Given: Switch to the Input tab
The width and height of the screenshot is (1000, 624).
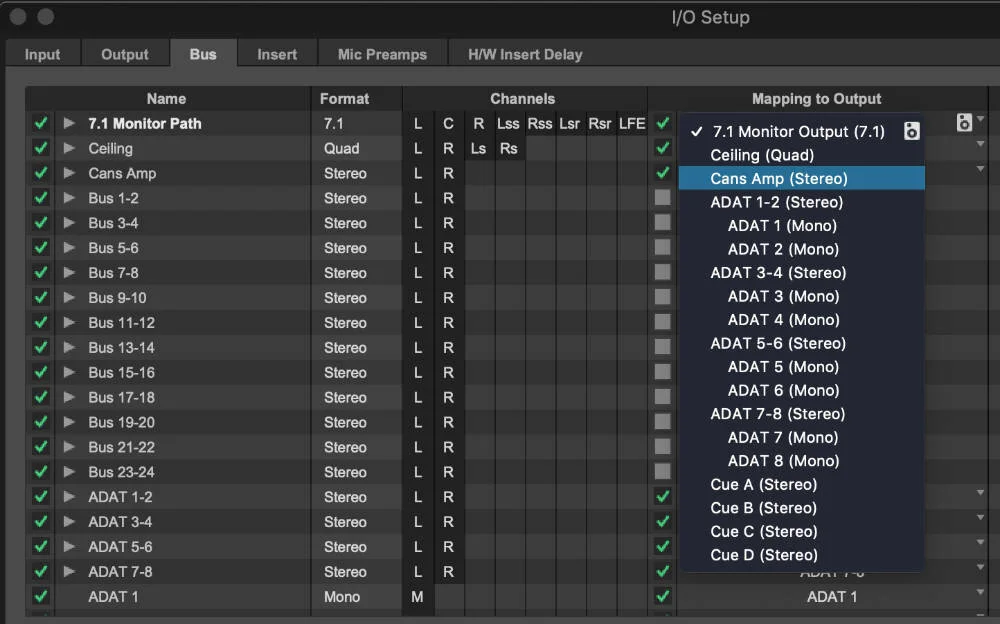Looking at the screenshot, I should tap(42, 54).
